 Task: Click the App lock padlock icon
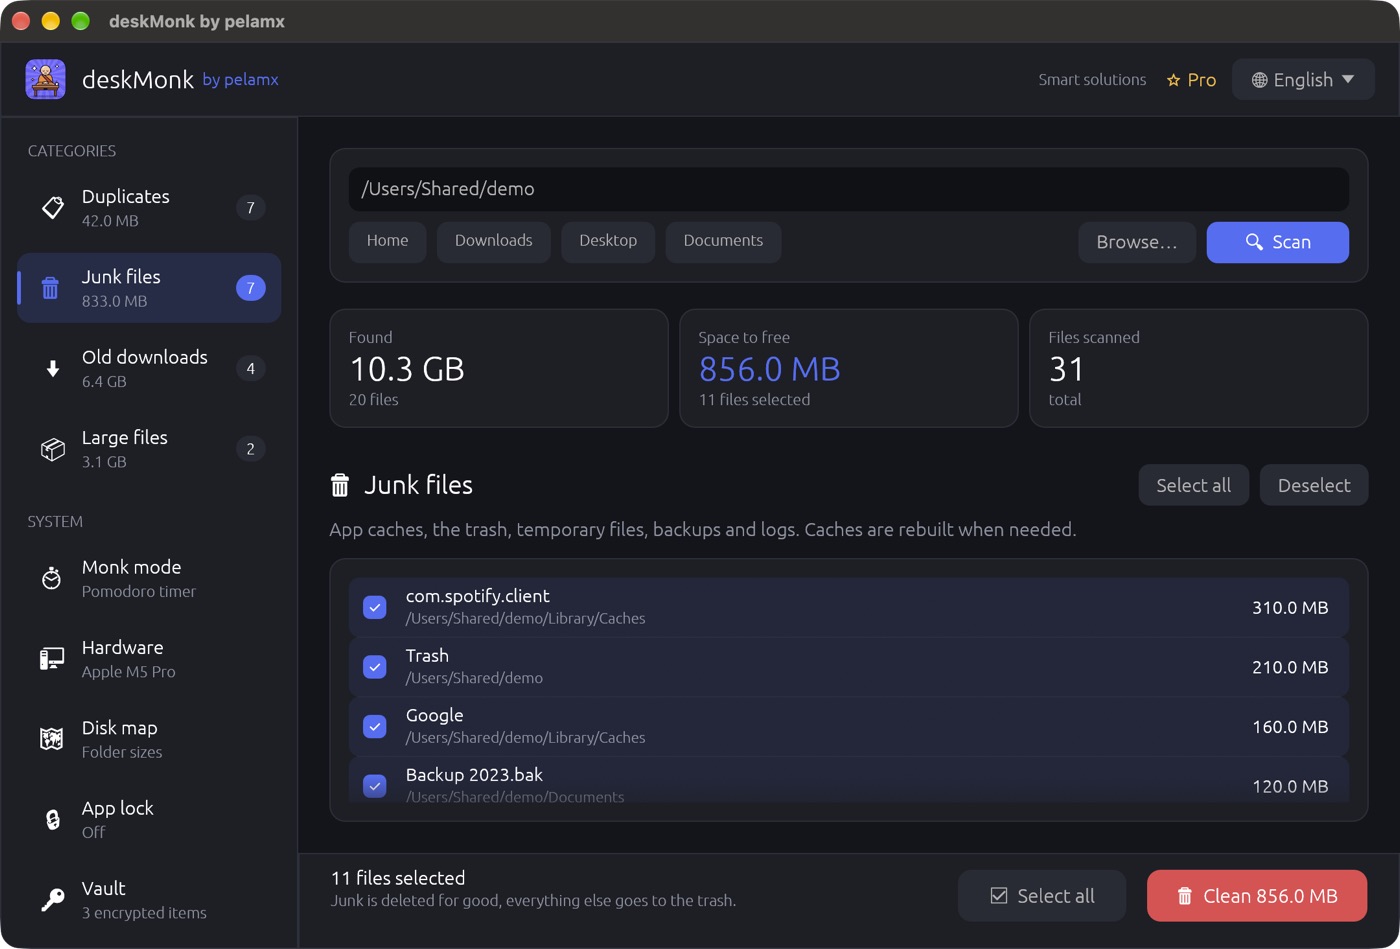tap(52, 819)
